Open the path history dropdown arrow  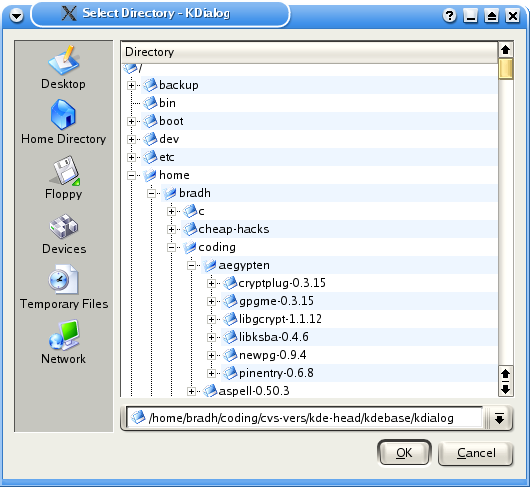499,419
